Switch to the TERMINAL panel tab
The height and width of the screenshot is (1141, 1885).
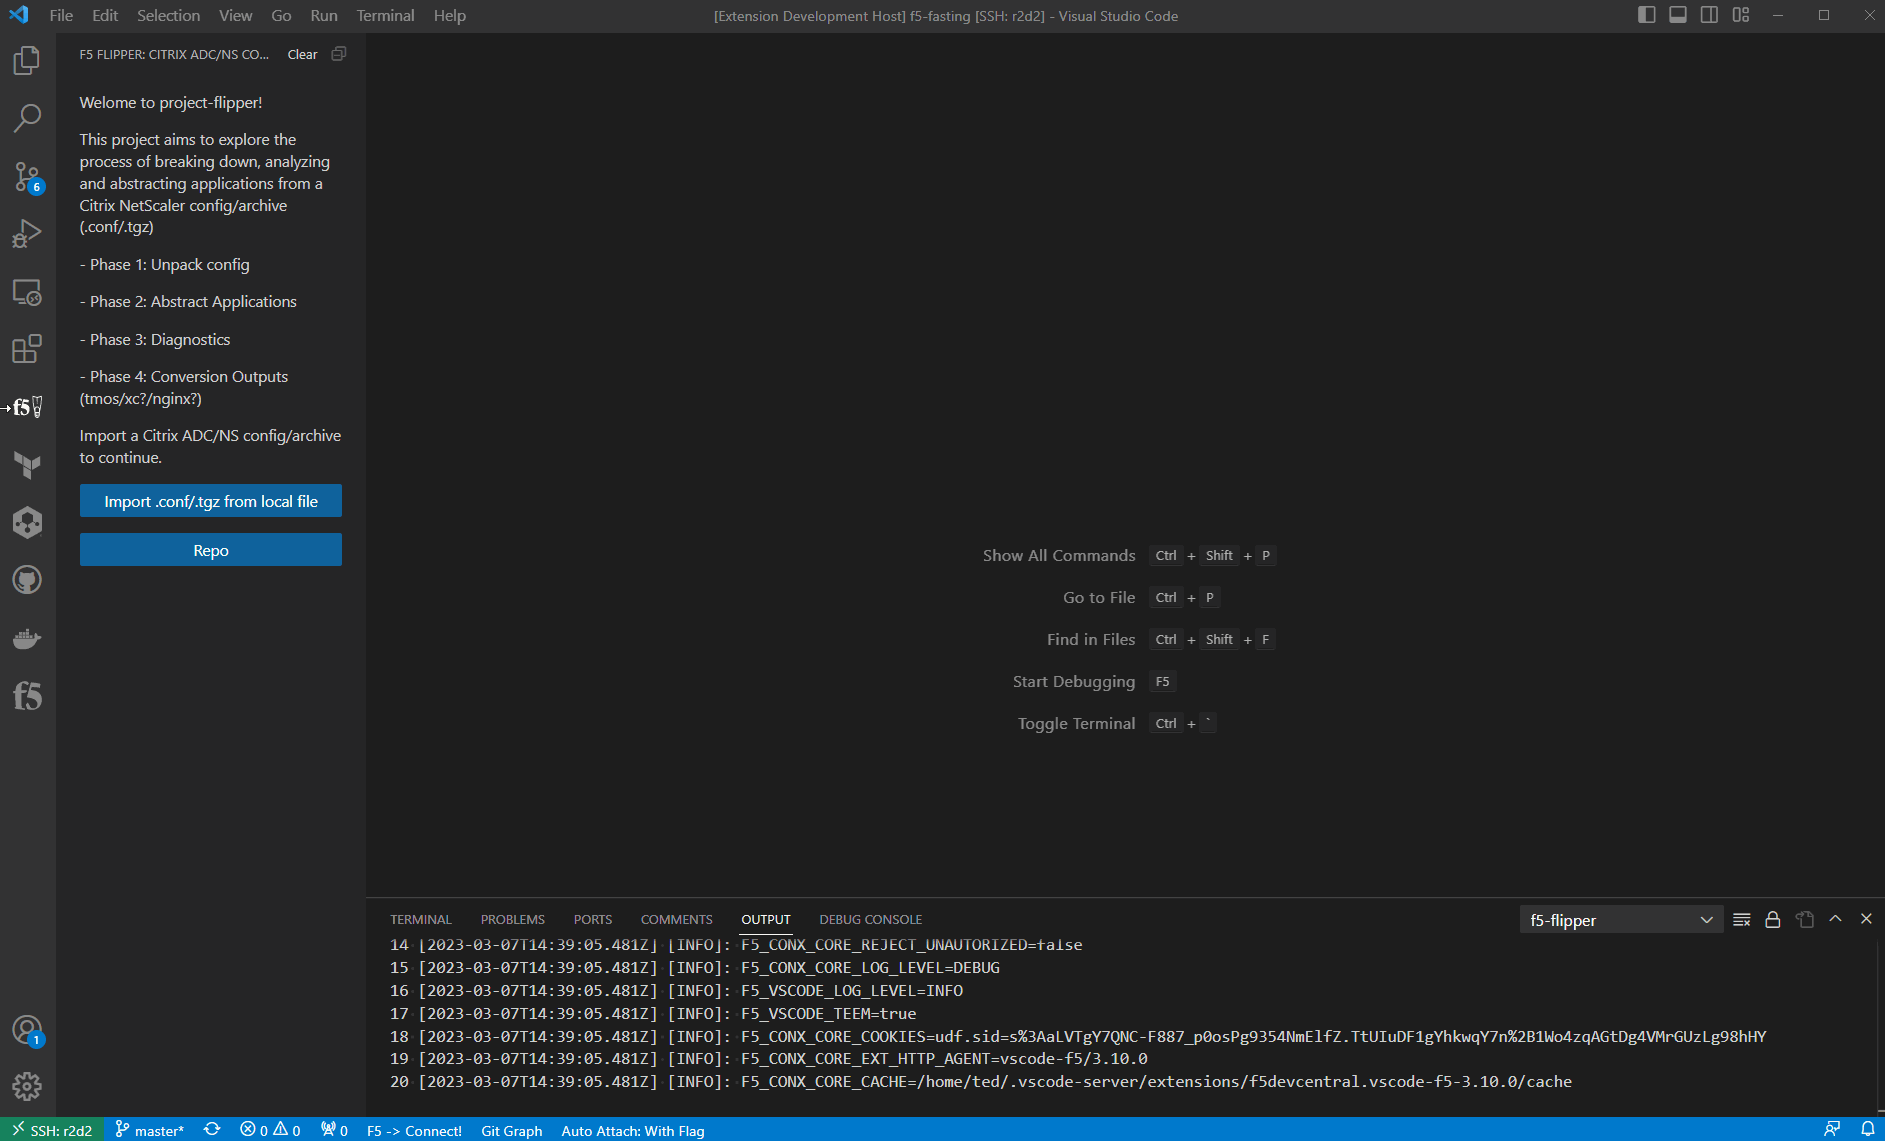[x=421, y=920]
